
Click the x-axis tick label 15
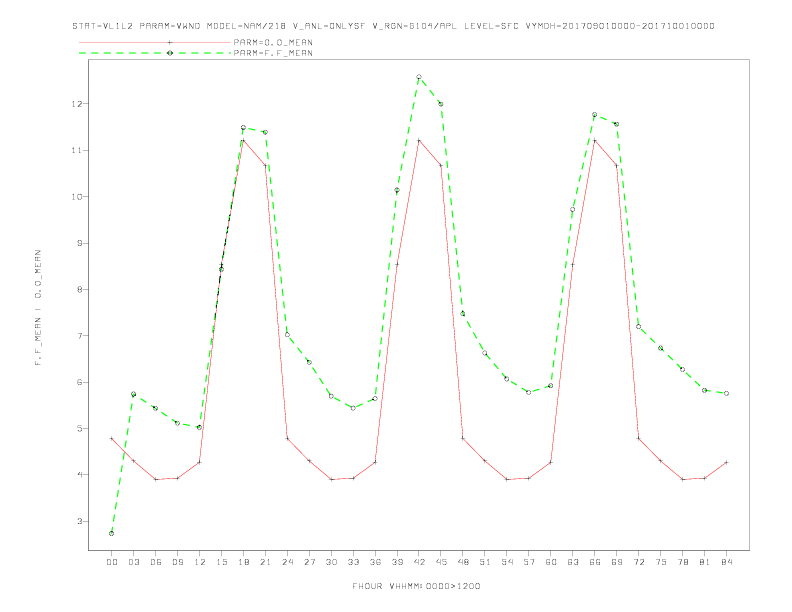point(221,562)
